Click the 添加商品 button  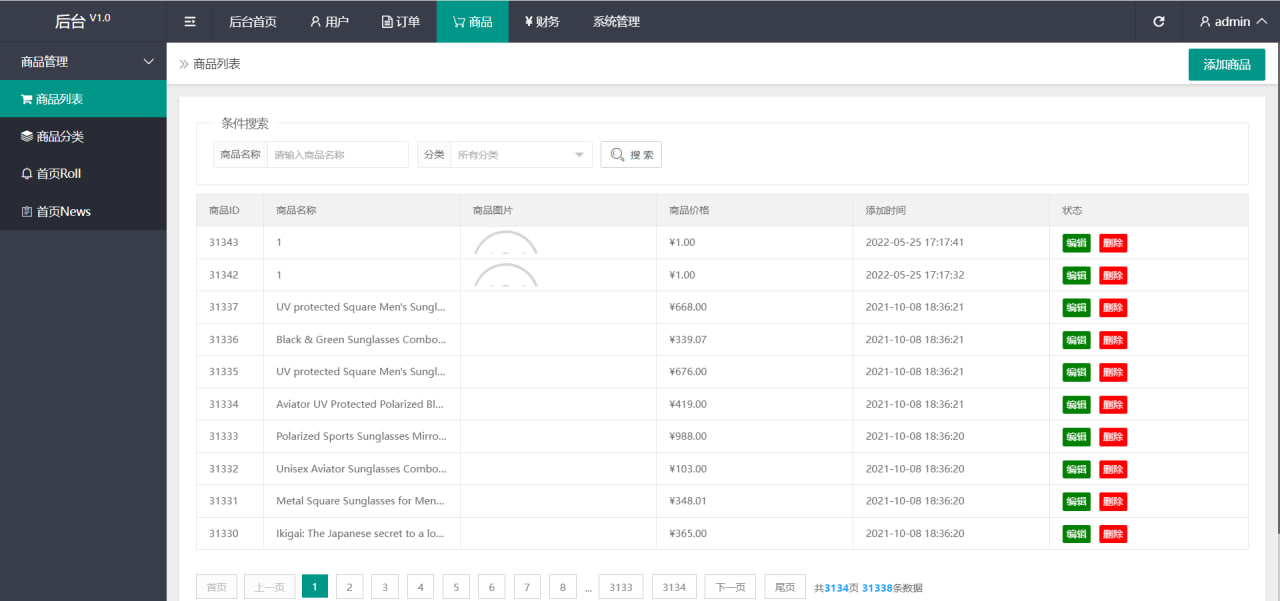click(1226, 63)
